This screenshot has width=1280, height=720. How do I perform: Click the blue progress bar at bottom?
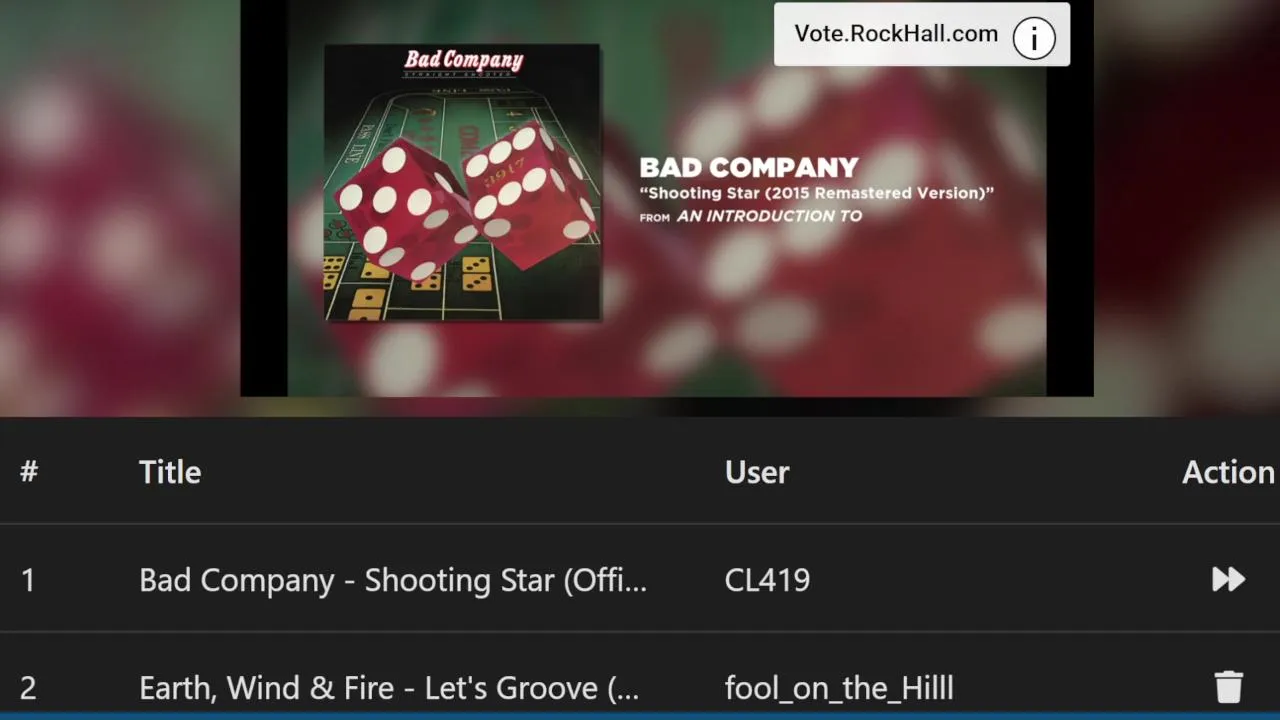pyautogui.click(x=640, y=716)
